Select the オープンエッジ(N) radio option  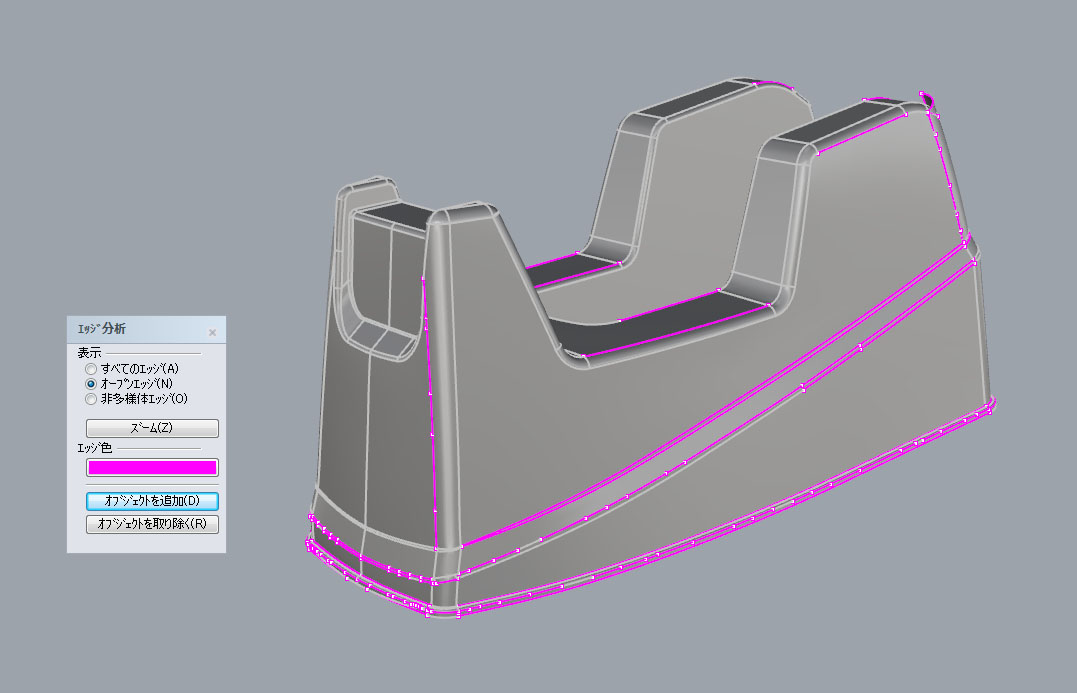pos(91,384)
